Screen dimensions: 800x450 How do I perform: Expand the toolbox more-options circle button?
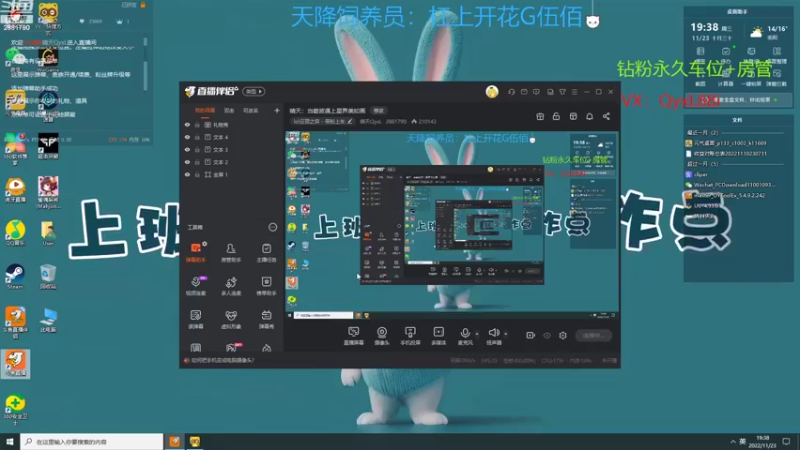tap(273, 227)
